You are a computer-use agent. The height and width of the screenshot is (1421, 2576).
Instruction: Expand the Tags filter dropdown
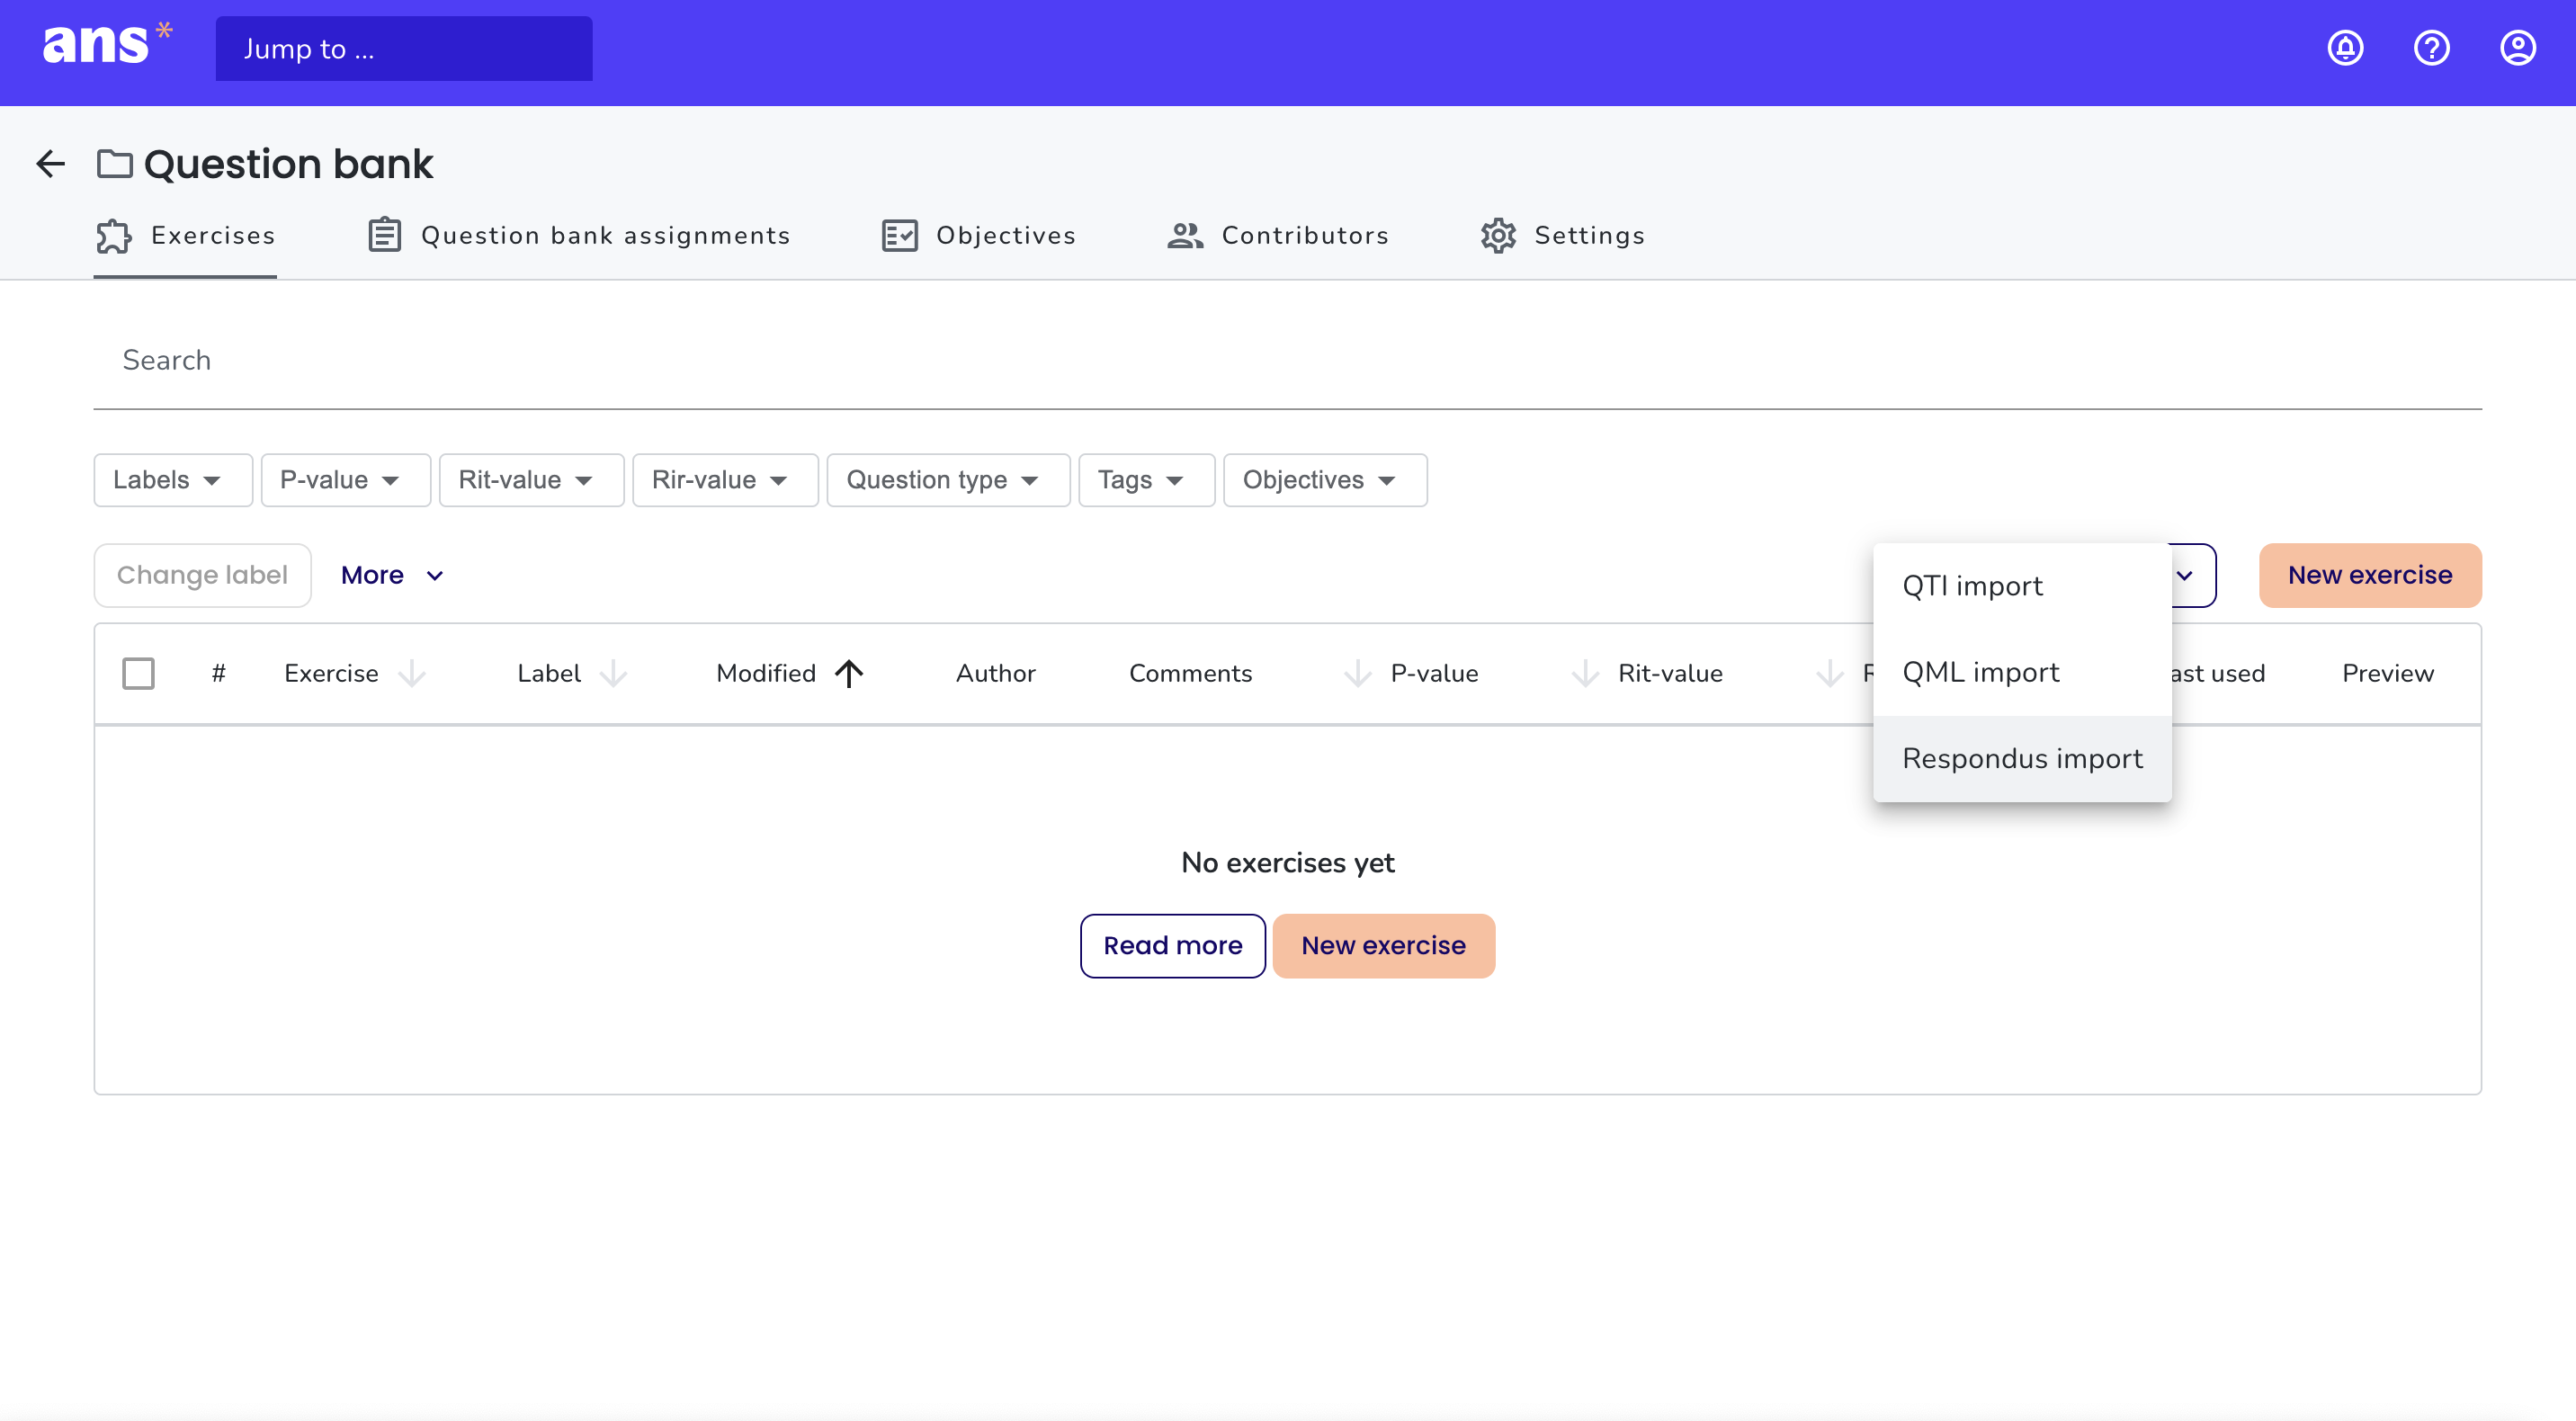(x=1146, y=480)
